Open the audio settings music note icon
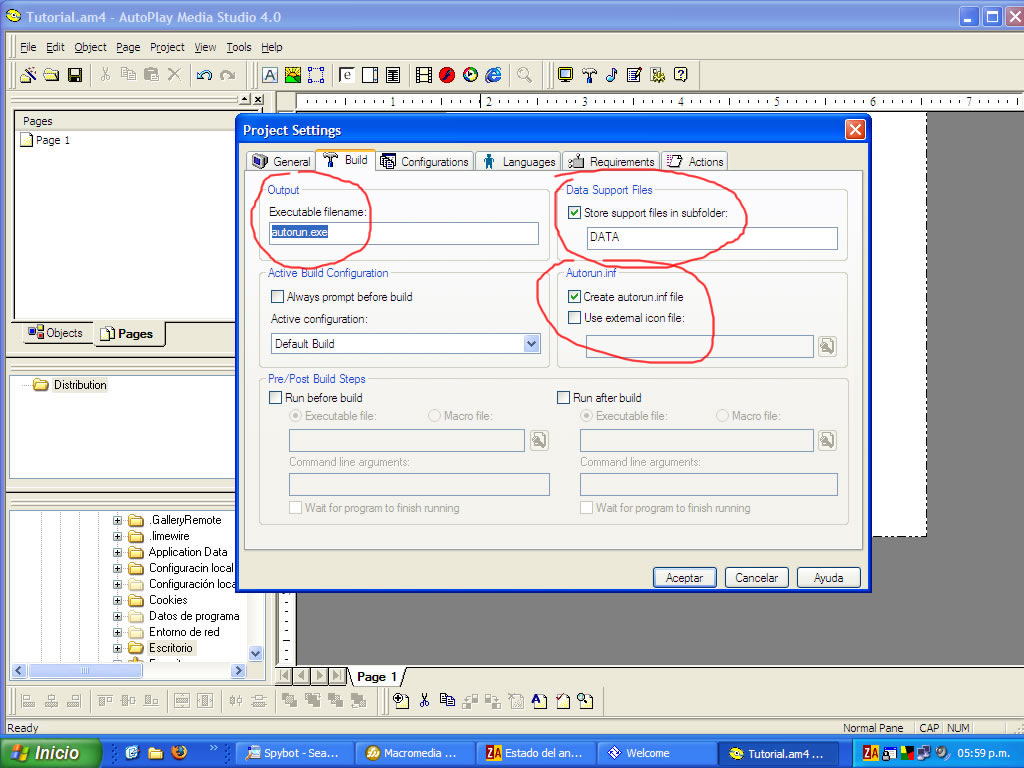The height and width of the screenshot is (768, 1024). point(612,75)
